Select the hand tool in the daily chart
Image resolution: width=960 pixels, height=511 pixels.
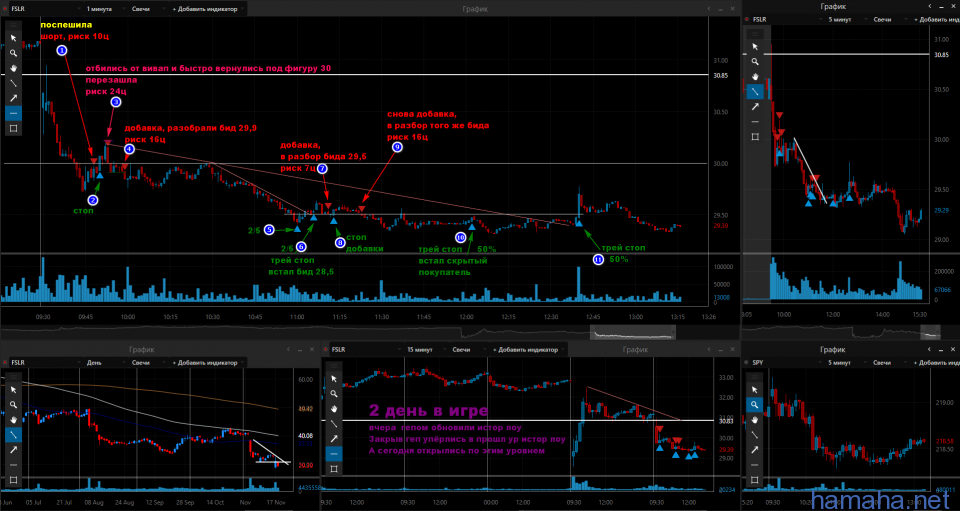(13, 419)
